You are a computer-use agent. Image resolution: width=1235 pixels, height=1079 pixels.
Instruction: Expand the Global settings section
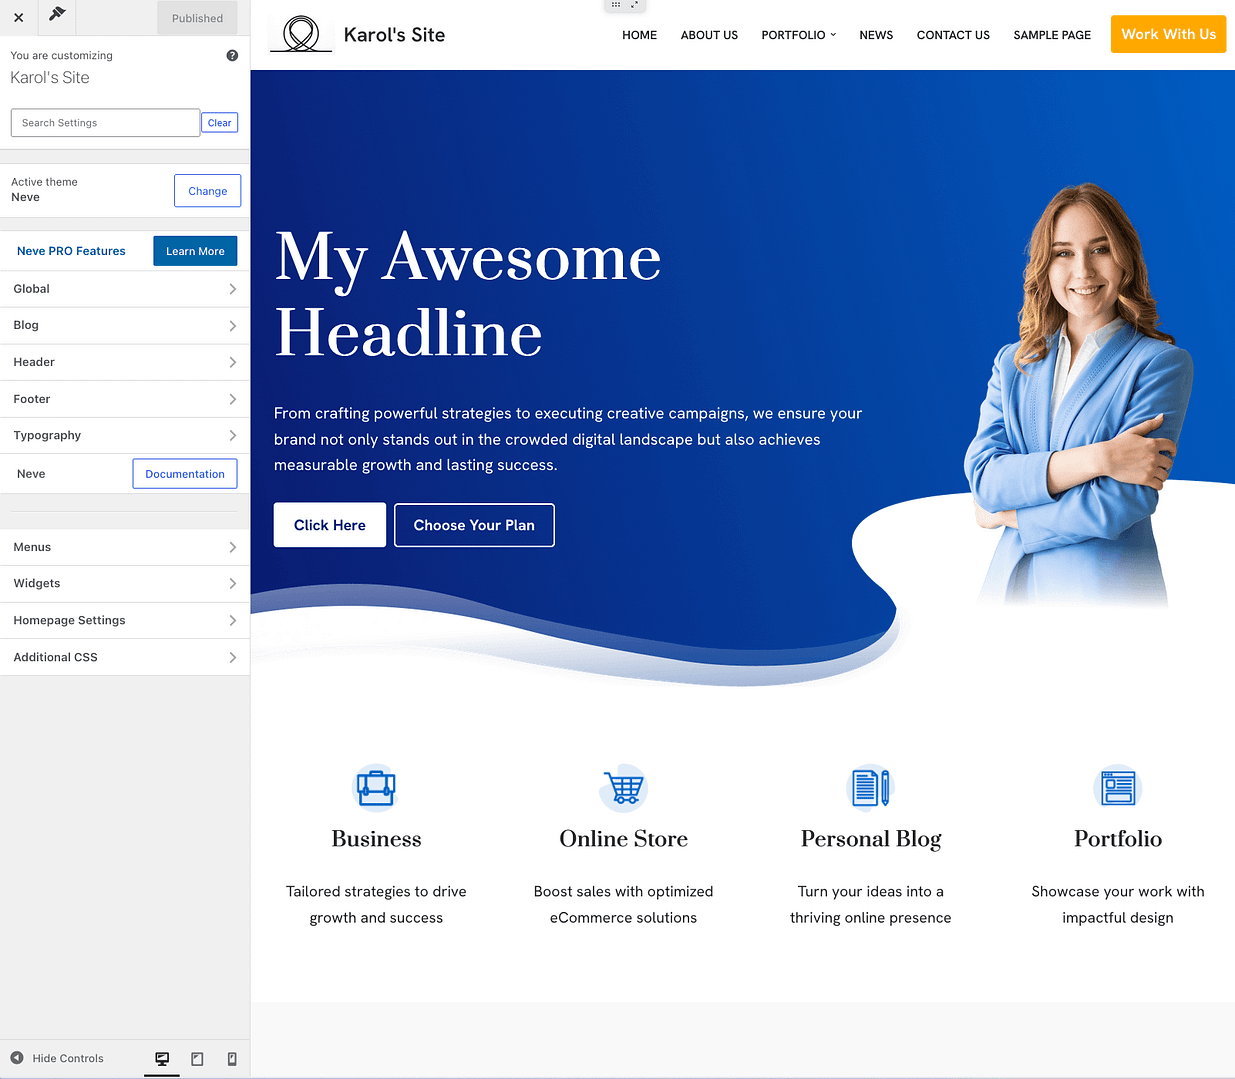coord(125,289)
